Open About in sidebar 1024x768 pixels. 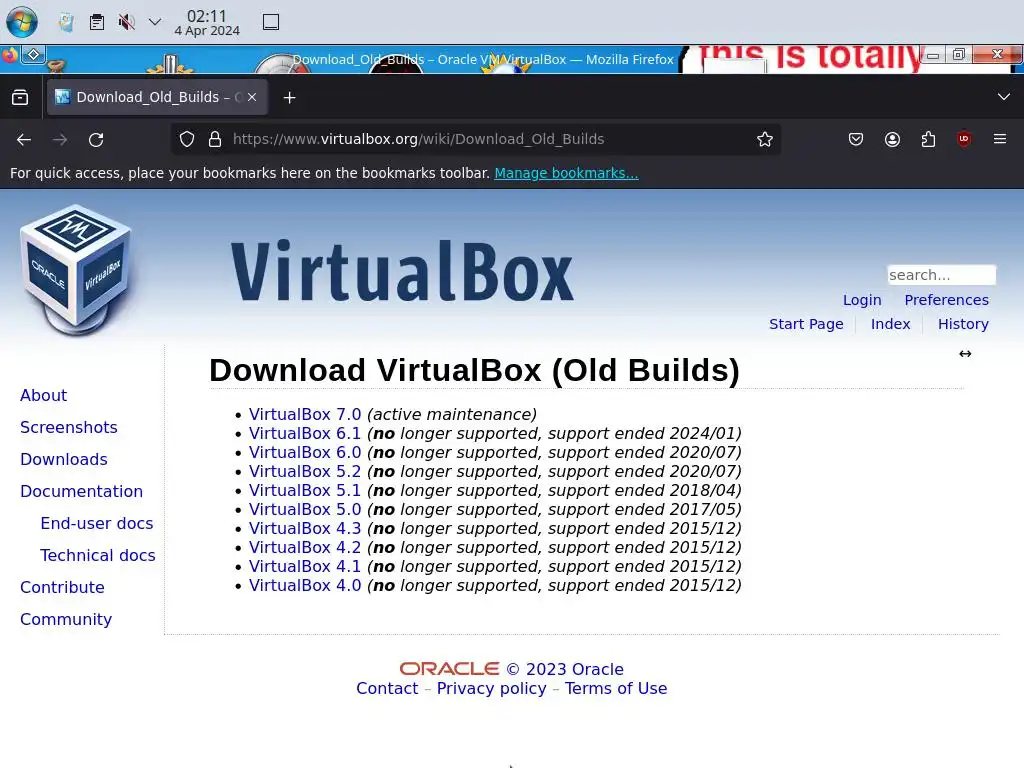(x=43, y=395)
